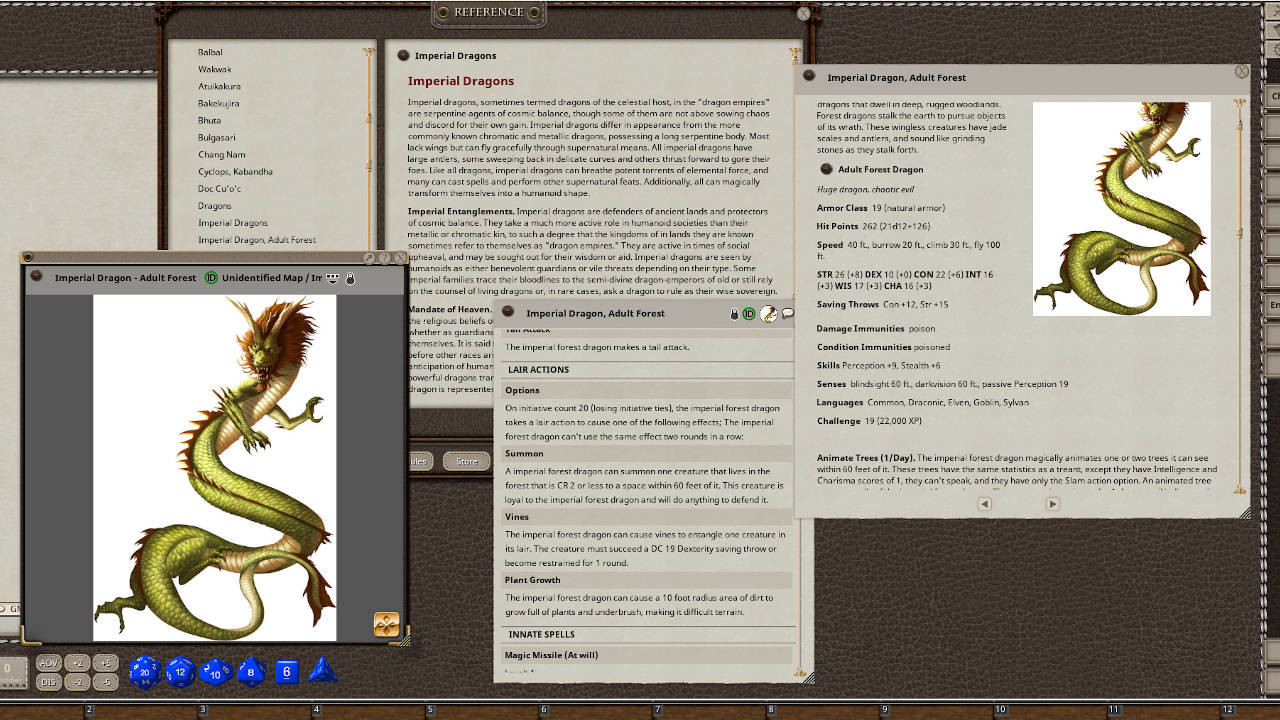Toggle the green ID identification badge on the map window
The image size is (1280, 720).
pyautogui.click(x=211, y=278)
